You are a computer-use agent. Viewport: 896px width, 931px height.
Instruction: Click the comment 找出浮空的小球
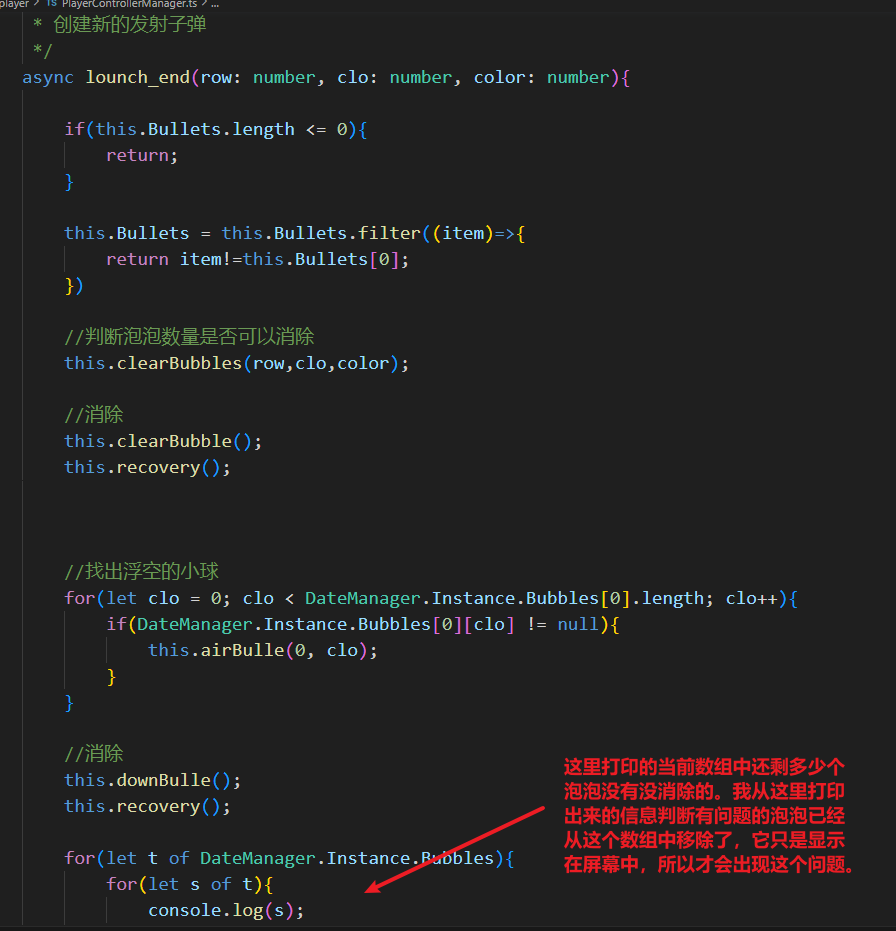[x=141, y=571]
